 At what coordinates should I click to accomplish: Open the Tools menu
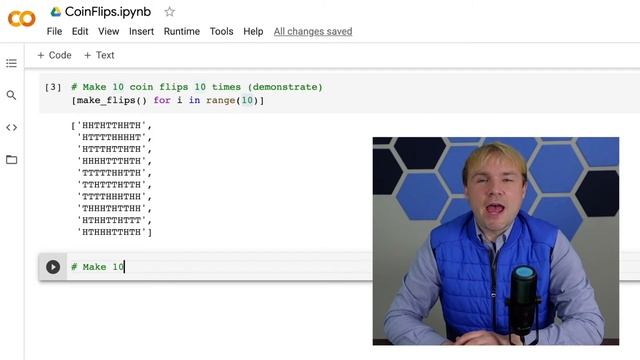(x=221, y=31)
